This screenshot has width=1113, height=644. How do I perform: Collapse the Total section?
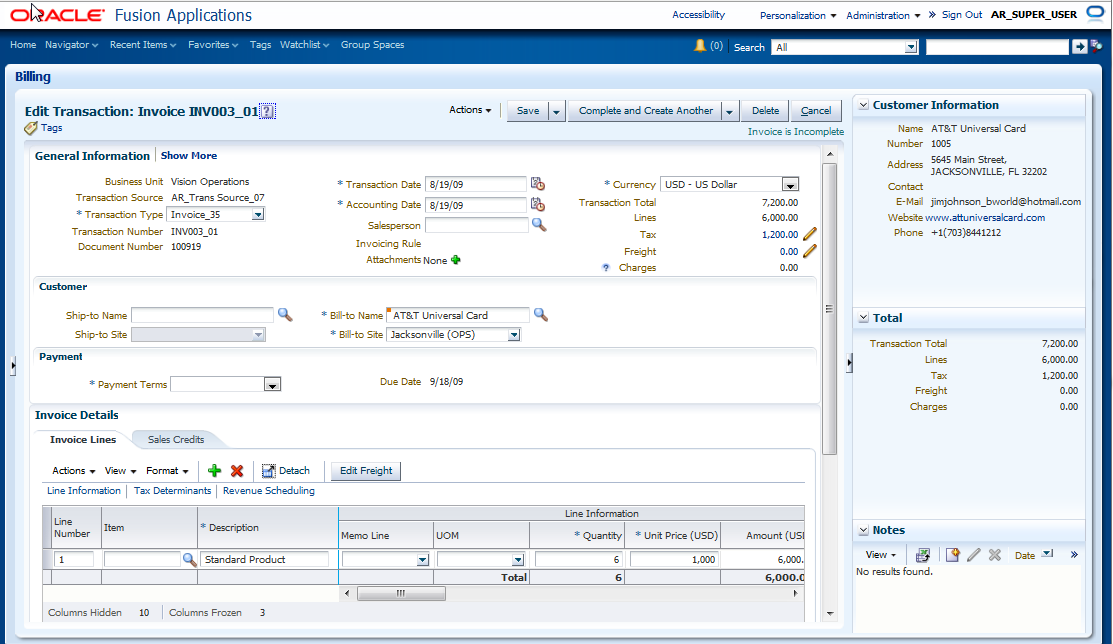coord(864,318)
